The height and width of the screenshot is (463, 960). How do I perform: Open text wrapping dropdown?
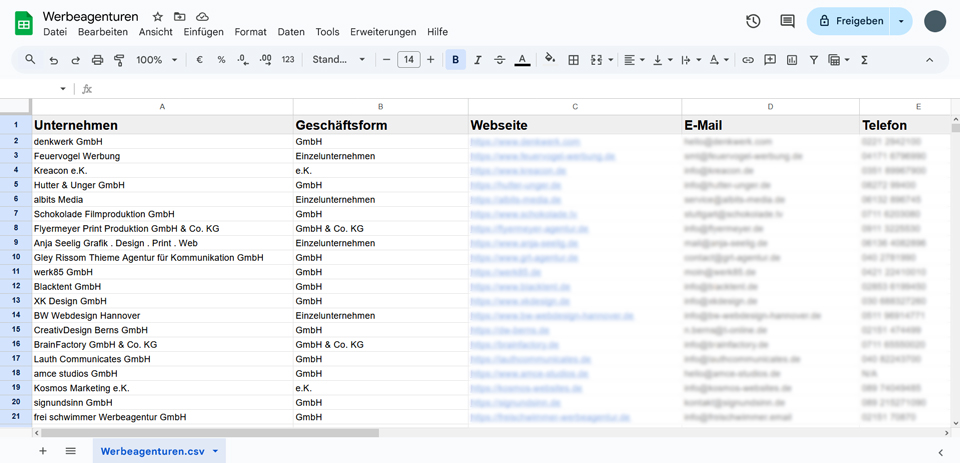(691, 60)
